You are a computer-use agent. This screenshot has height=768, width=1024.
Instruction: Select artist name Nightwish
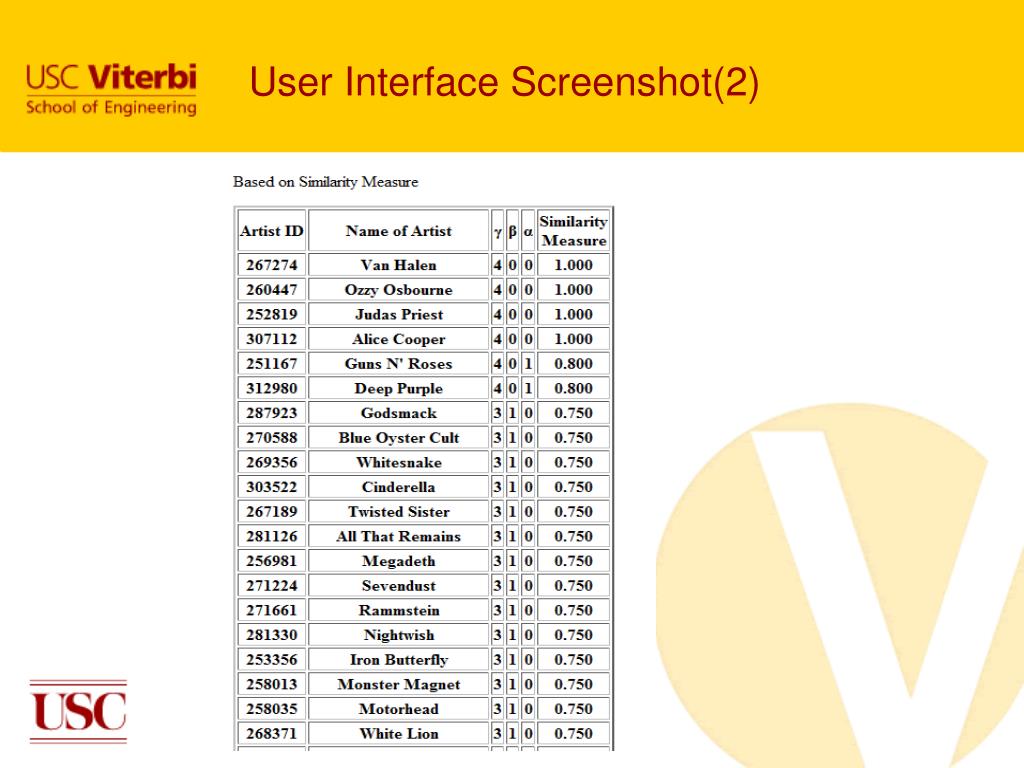398,635
